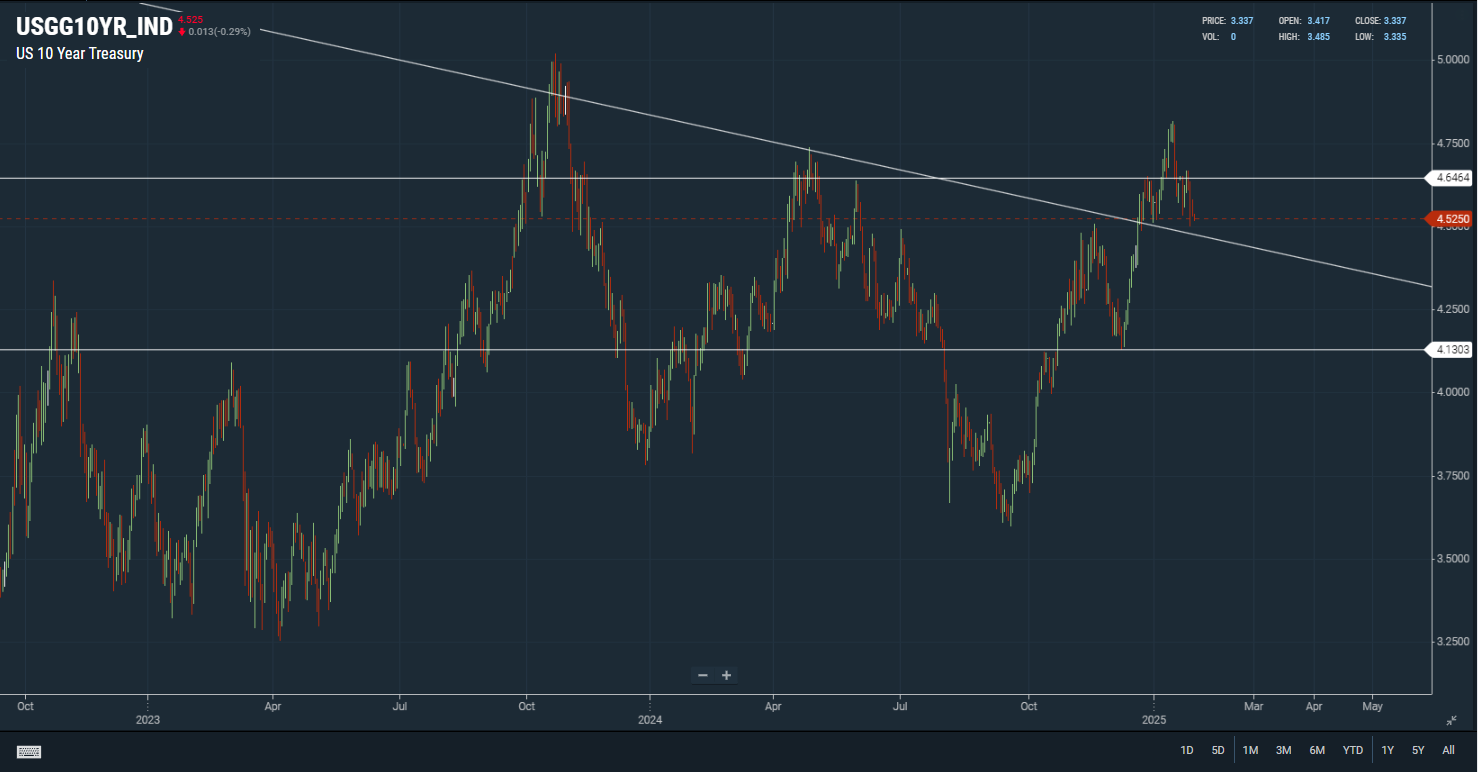This screenshot has height=772, width=1478.
Task: Set the chart to 5Y
Action: (x=1418, y=750)
